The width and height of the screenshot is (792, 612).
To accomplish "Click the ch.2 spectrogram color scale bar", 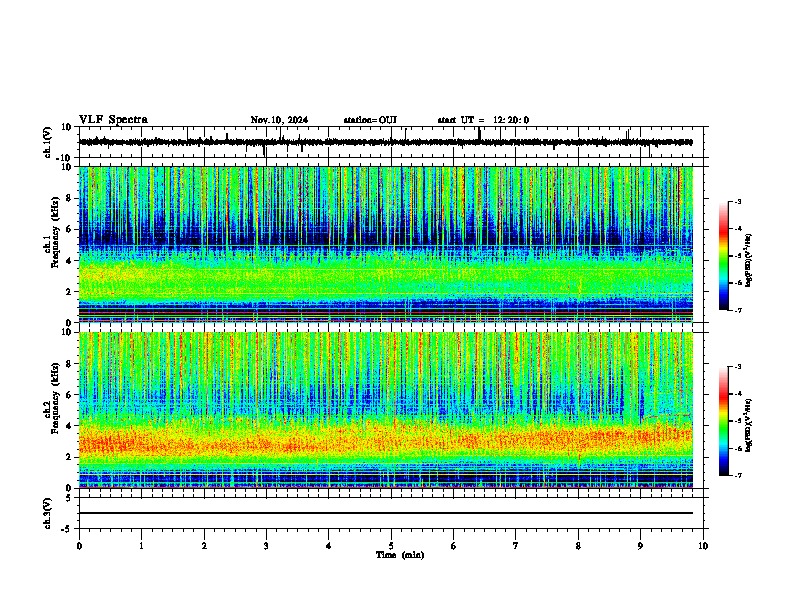I will tap(724, 421).
